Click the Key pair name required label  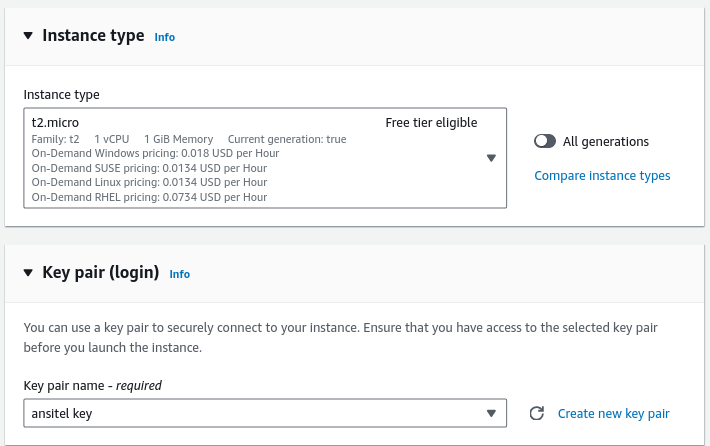click(92, 385)
